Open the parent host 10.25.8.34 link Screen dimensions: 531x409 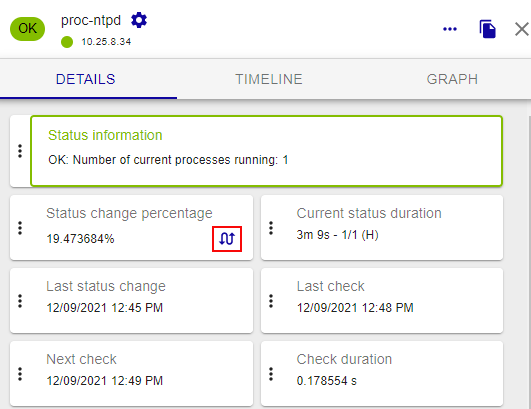106,42
